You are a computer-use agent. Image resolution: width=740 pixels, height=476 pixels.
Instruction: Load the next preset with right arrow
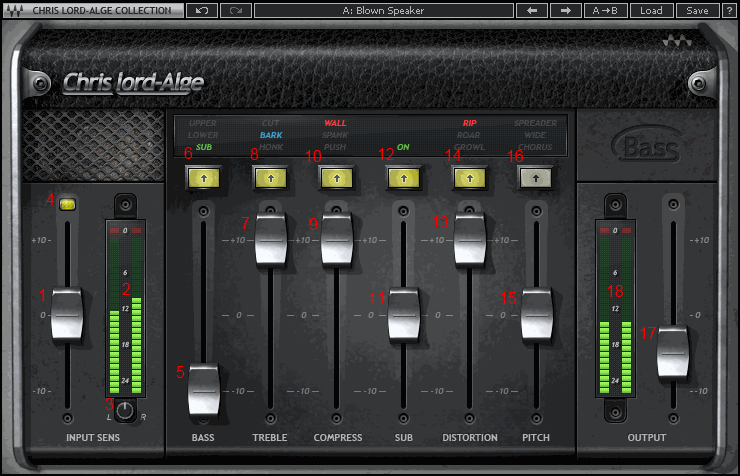[x=566, y=10]
